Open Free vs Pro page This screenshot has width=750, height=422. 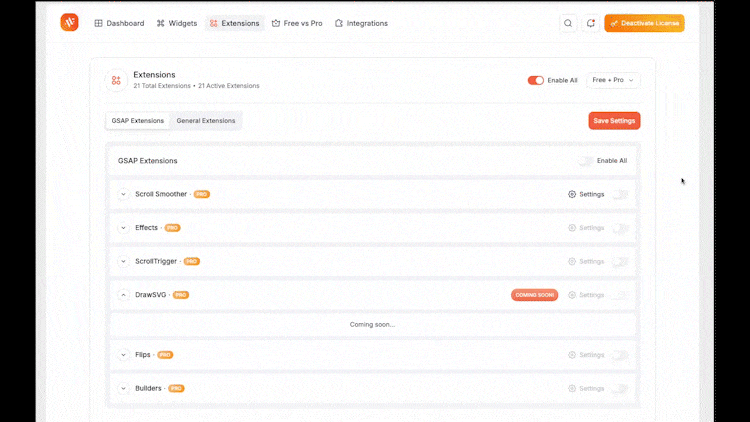click(x=297, y=23)
